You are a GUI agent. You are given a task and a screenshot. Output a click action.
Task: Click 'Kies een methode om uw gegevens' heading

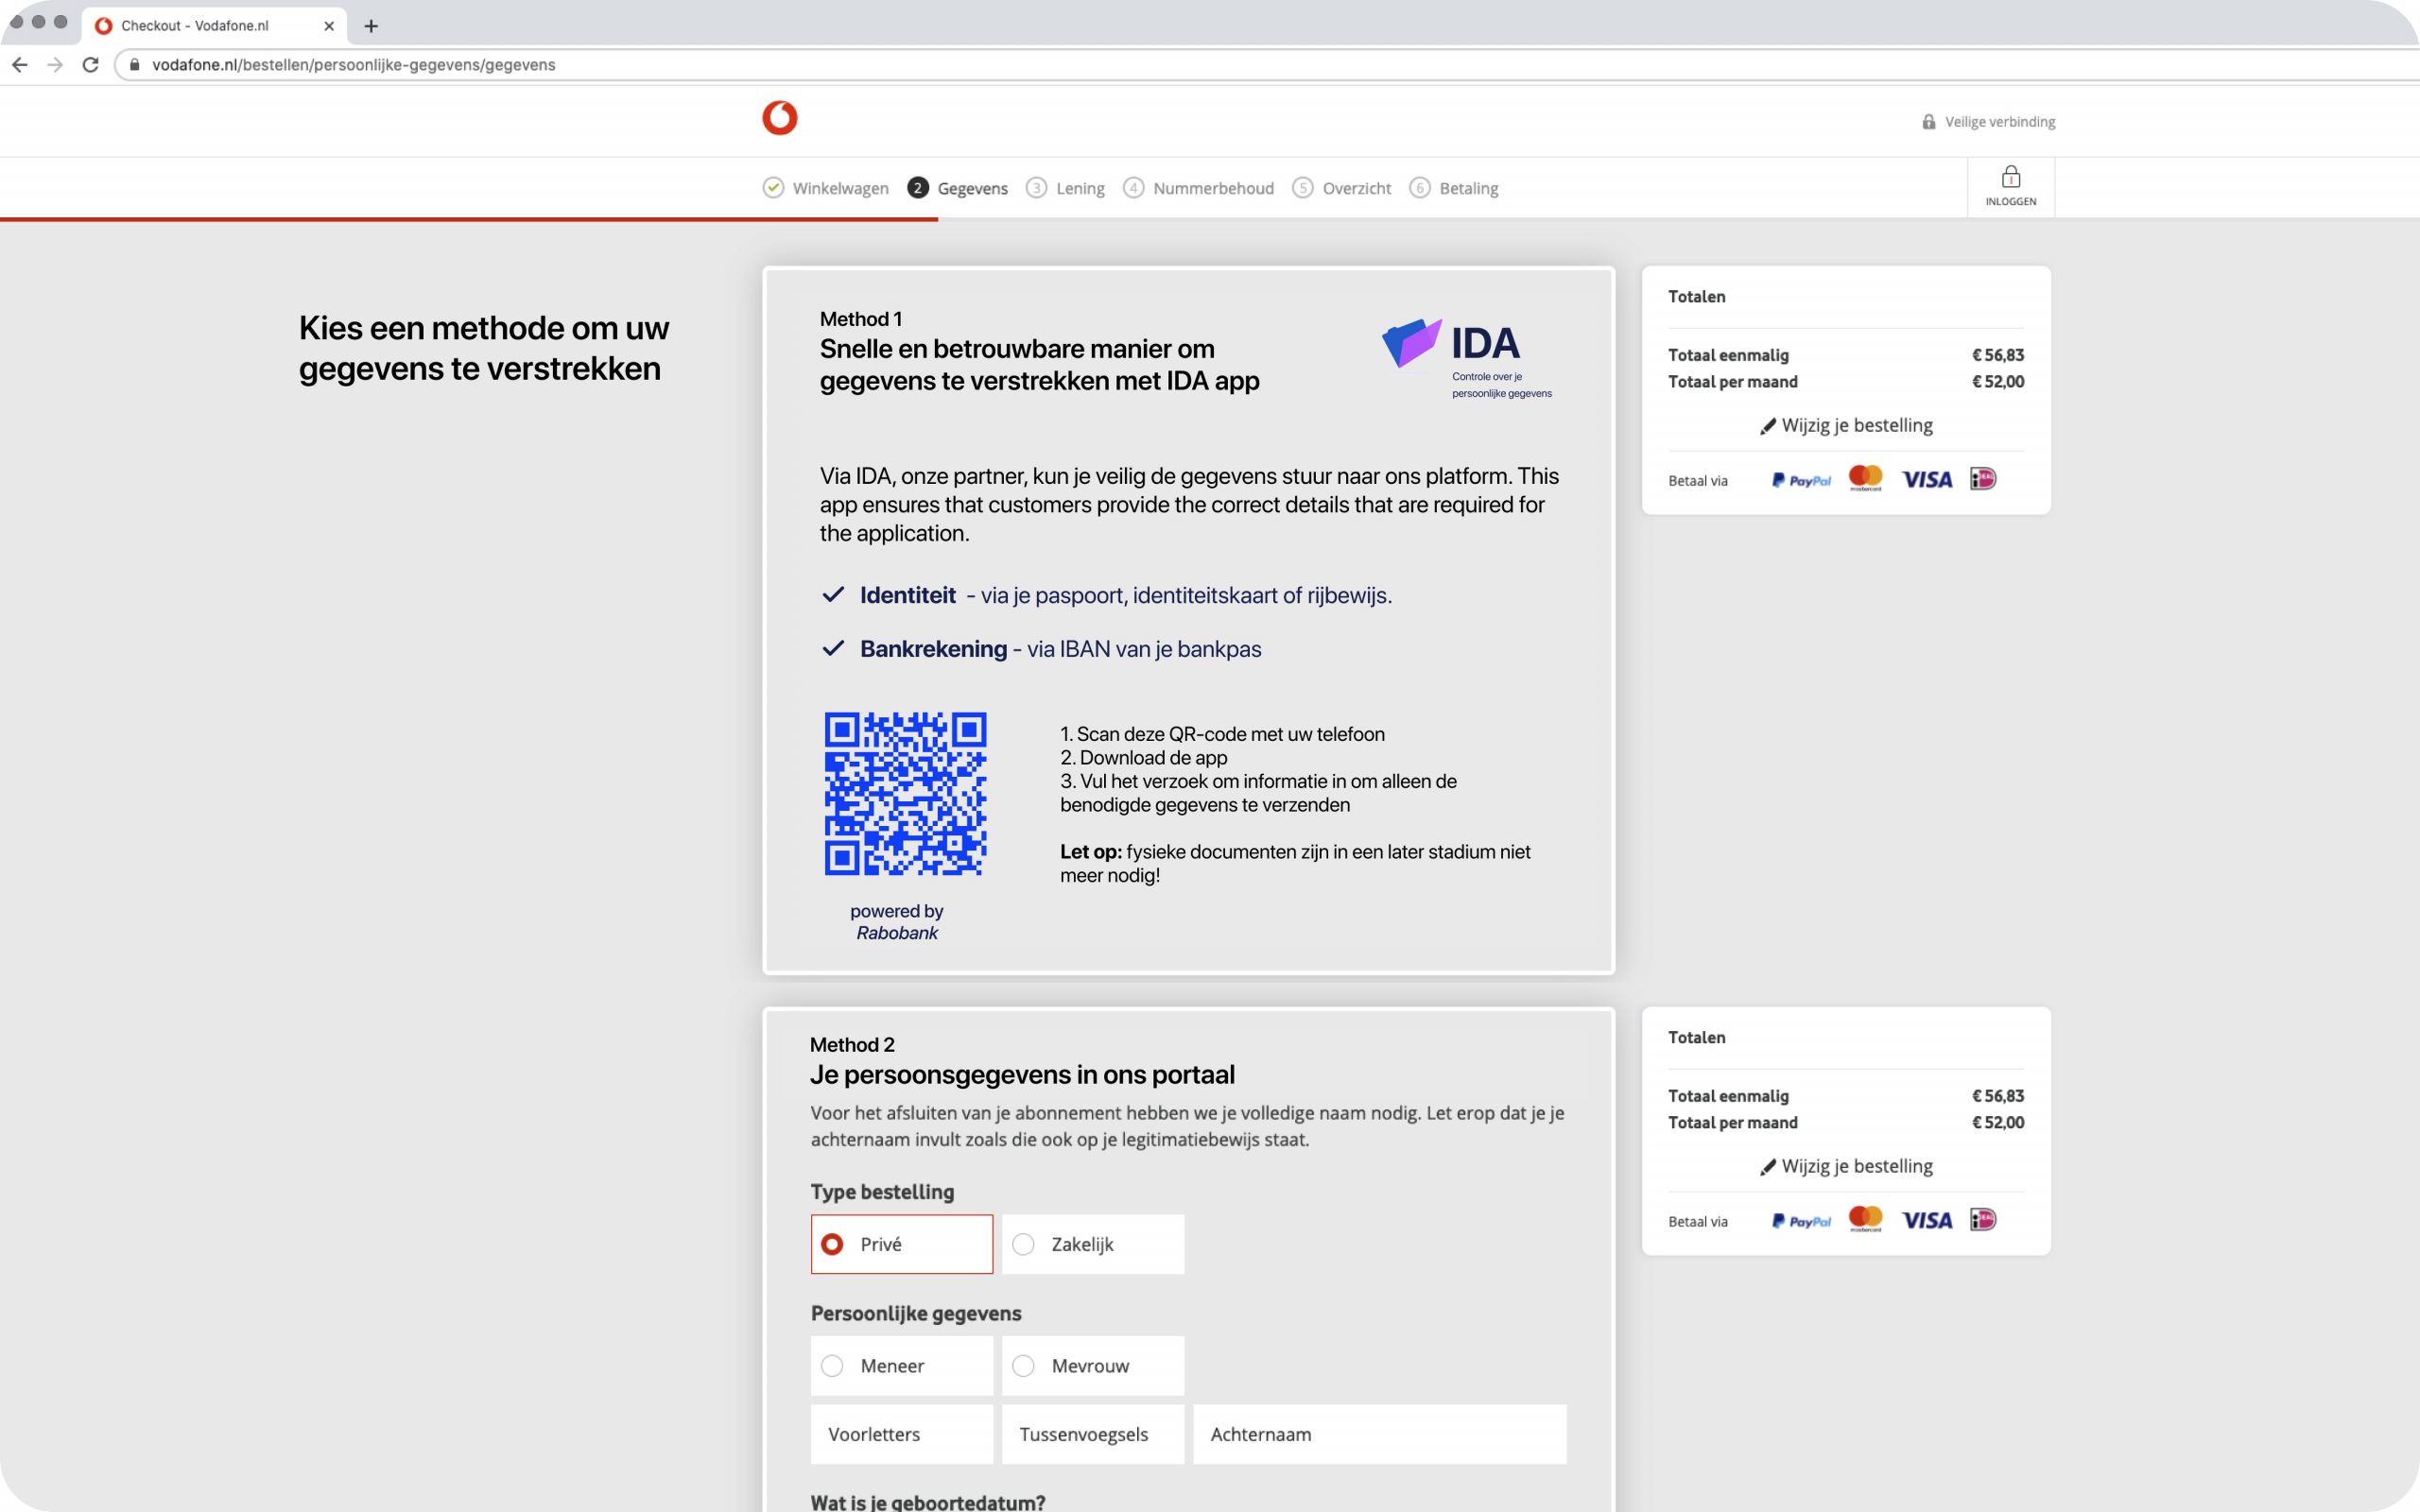(x=484, y=348)
